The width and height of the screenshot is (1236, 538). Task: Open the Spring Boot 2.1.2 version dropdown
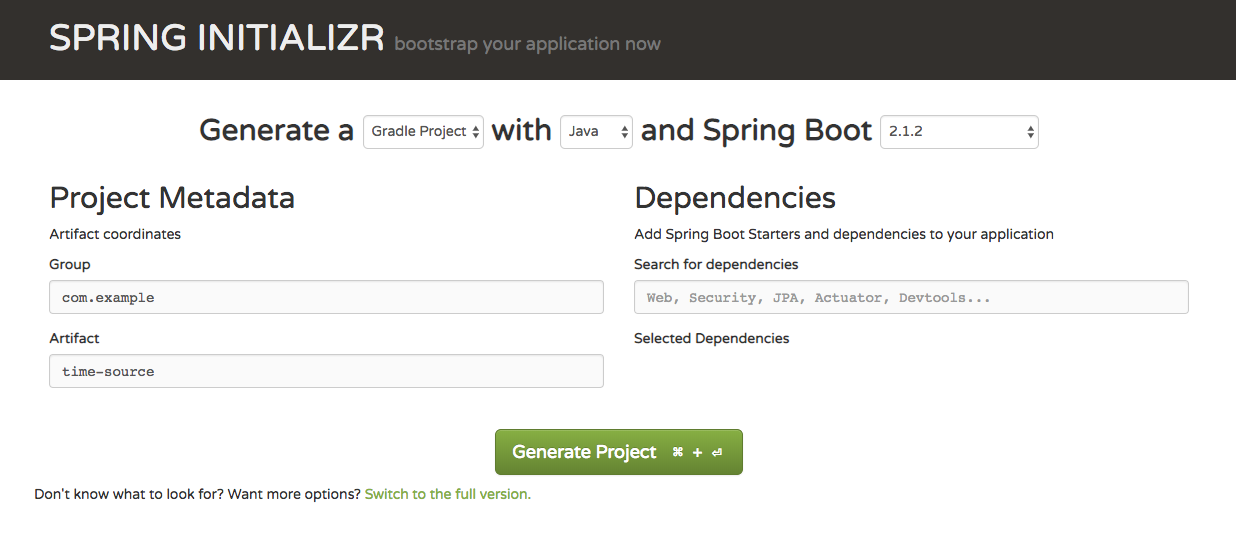pyautogui.click(x=959, y=131)
